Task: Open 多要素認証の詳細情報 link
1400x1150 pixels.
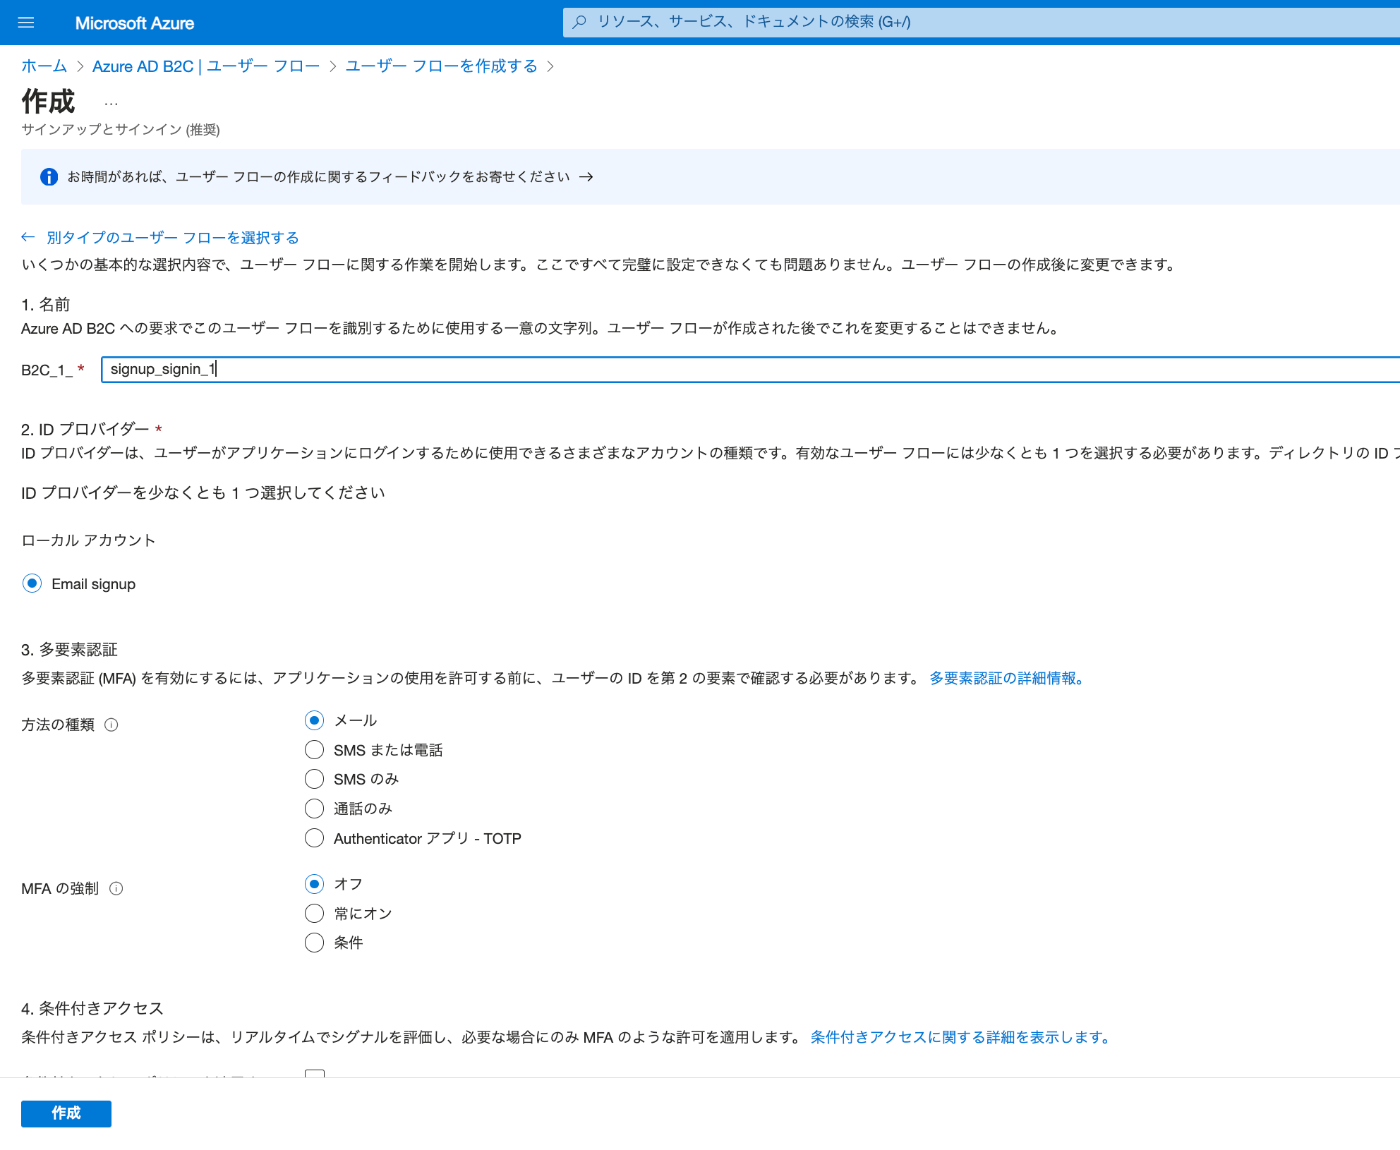Action: tap(1006, 678)
